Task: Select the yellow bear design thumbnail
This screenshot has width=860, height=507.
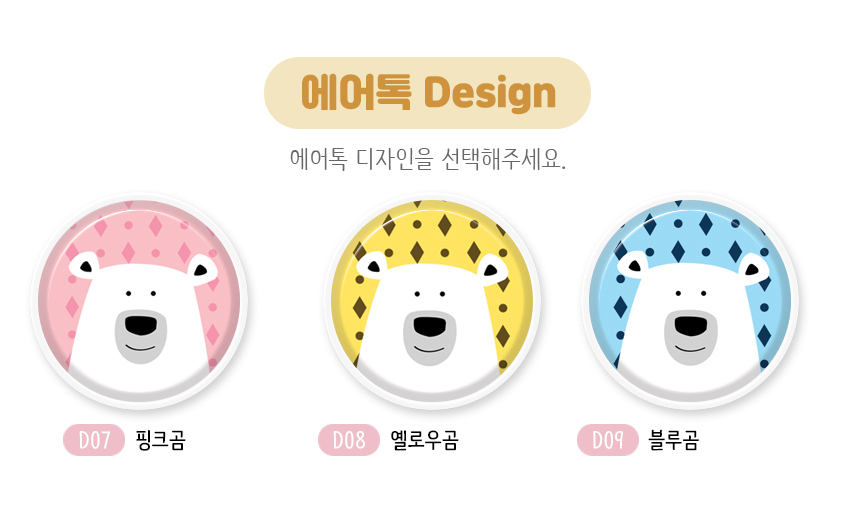Action: tap(432, 301)
